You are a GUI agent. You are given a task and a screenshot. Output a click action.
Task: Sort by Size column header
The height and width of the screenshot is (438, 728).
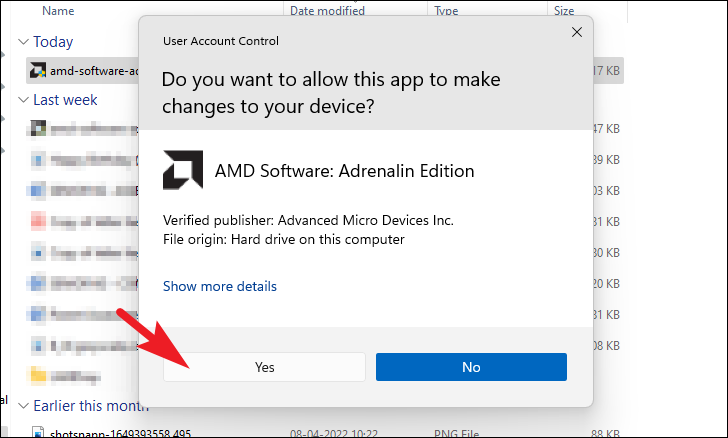pos(564,11)
